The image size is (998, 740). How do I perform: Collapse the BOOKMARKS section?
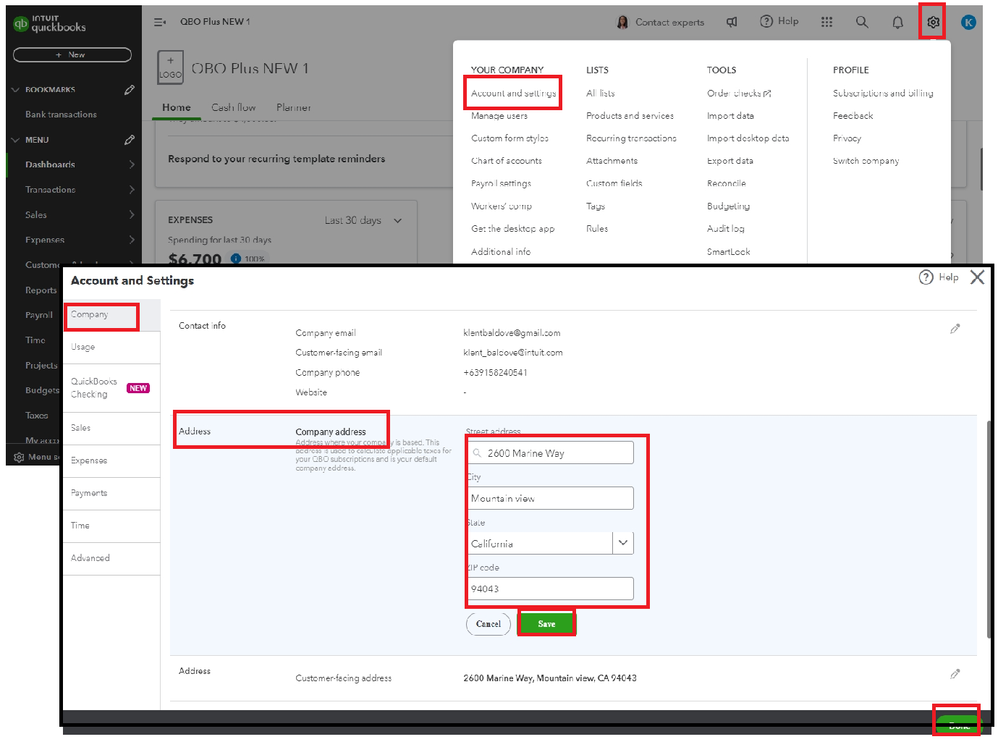(16, 90)
